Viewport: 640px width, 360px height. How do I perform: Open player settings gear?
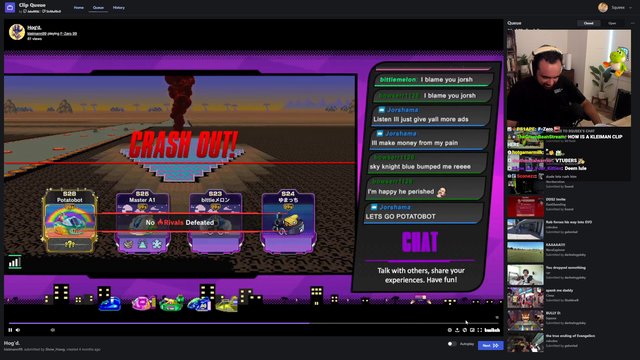450,330
